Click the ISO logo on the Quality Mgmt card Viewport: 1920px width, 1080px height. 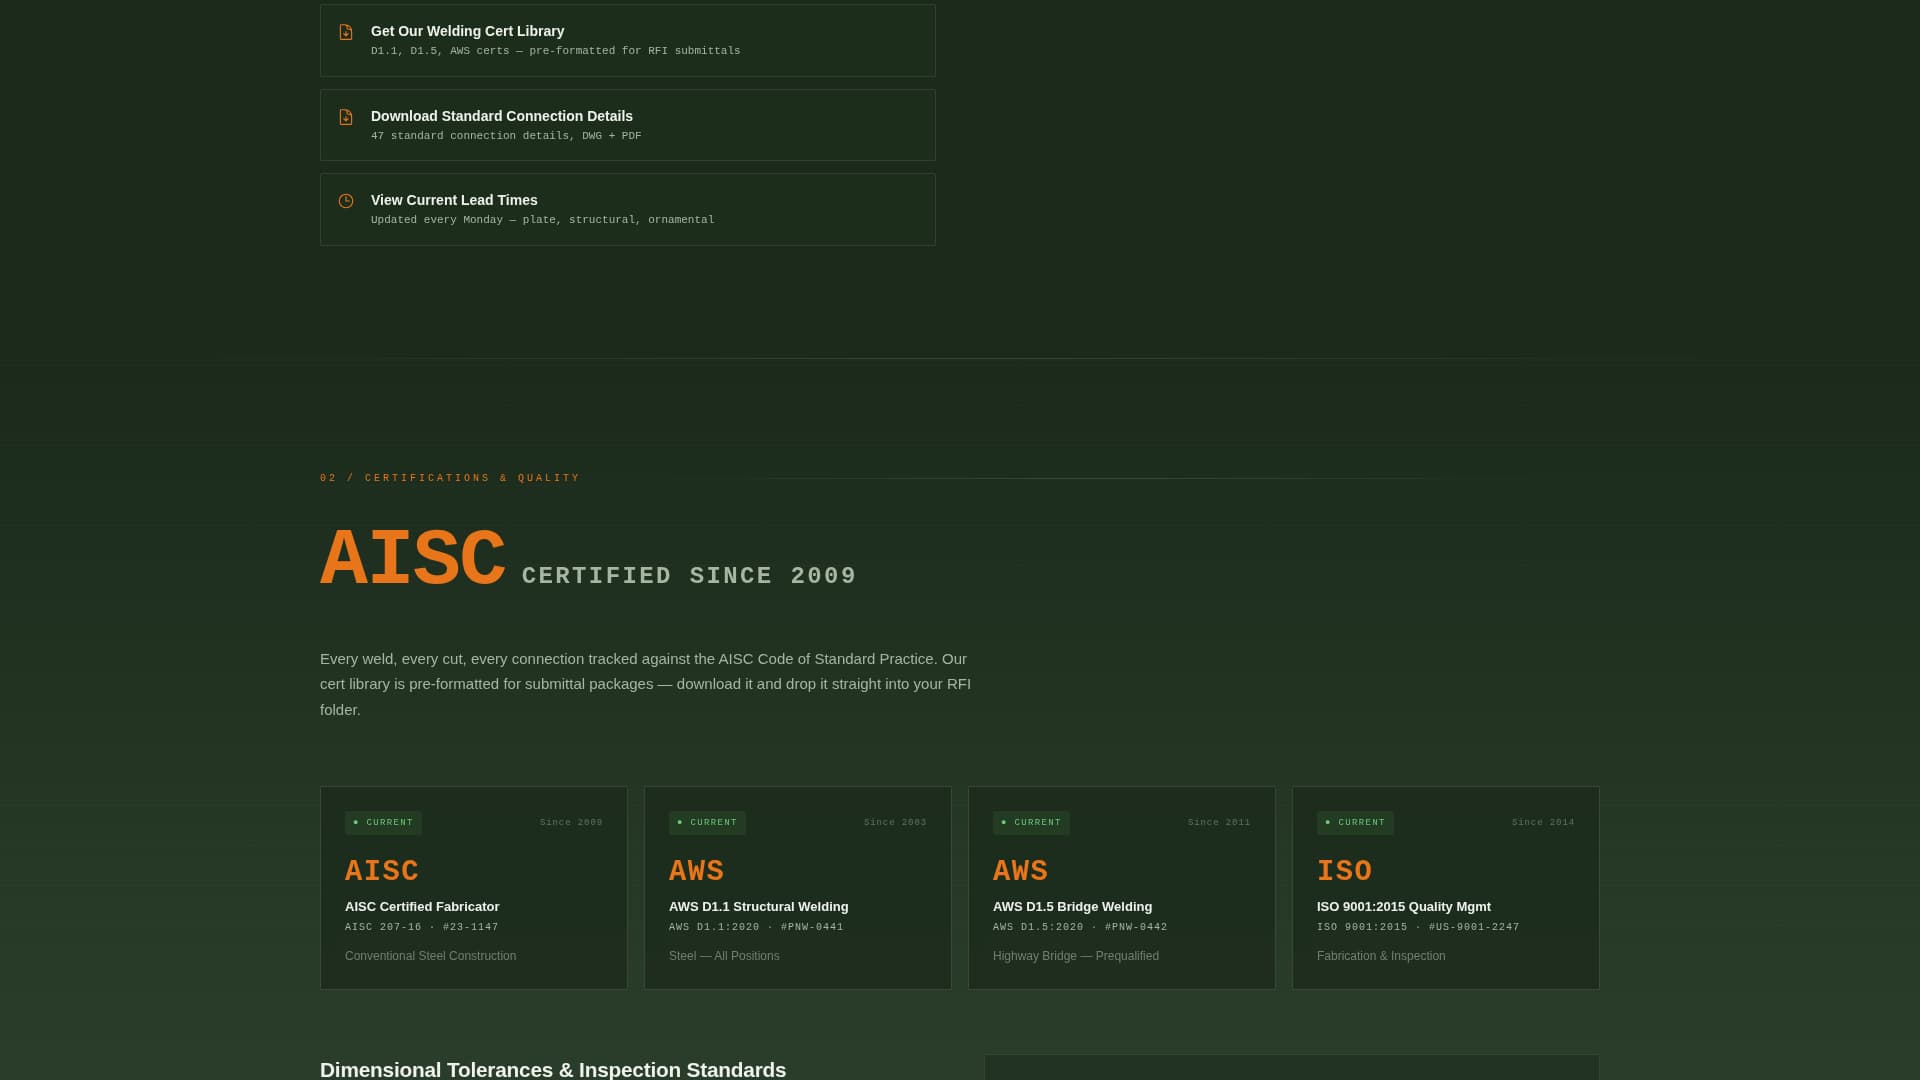tap(1344, 871)
